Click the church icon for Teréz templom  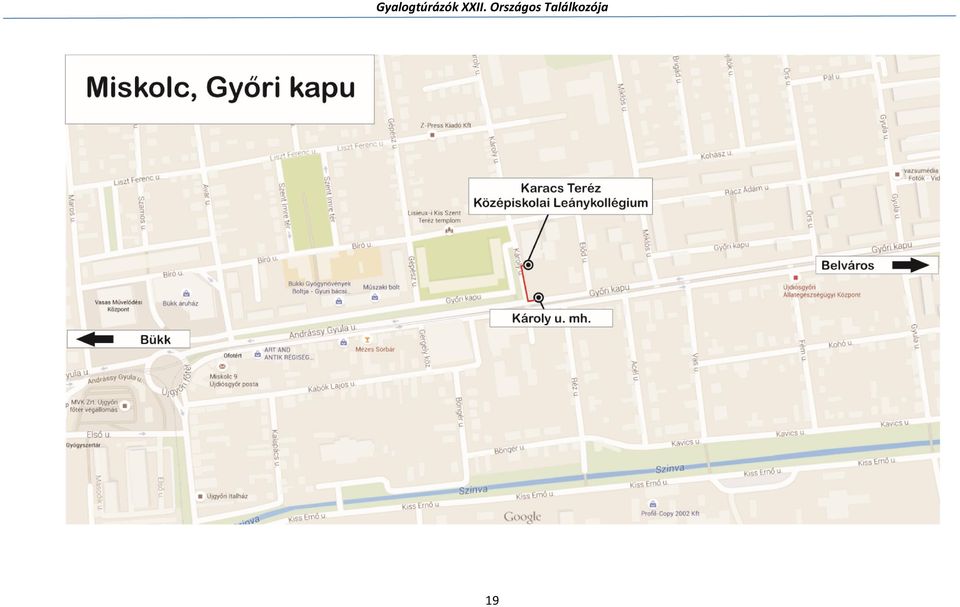tap(449, 230)
